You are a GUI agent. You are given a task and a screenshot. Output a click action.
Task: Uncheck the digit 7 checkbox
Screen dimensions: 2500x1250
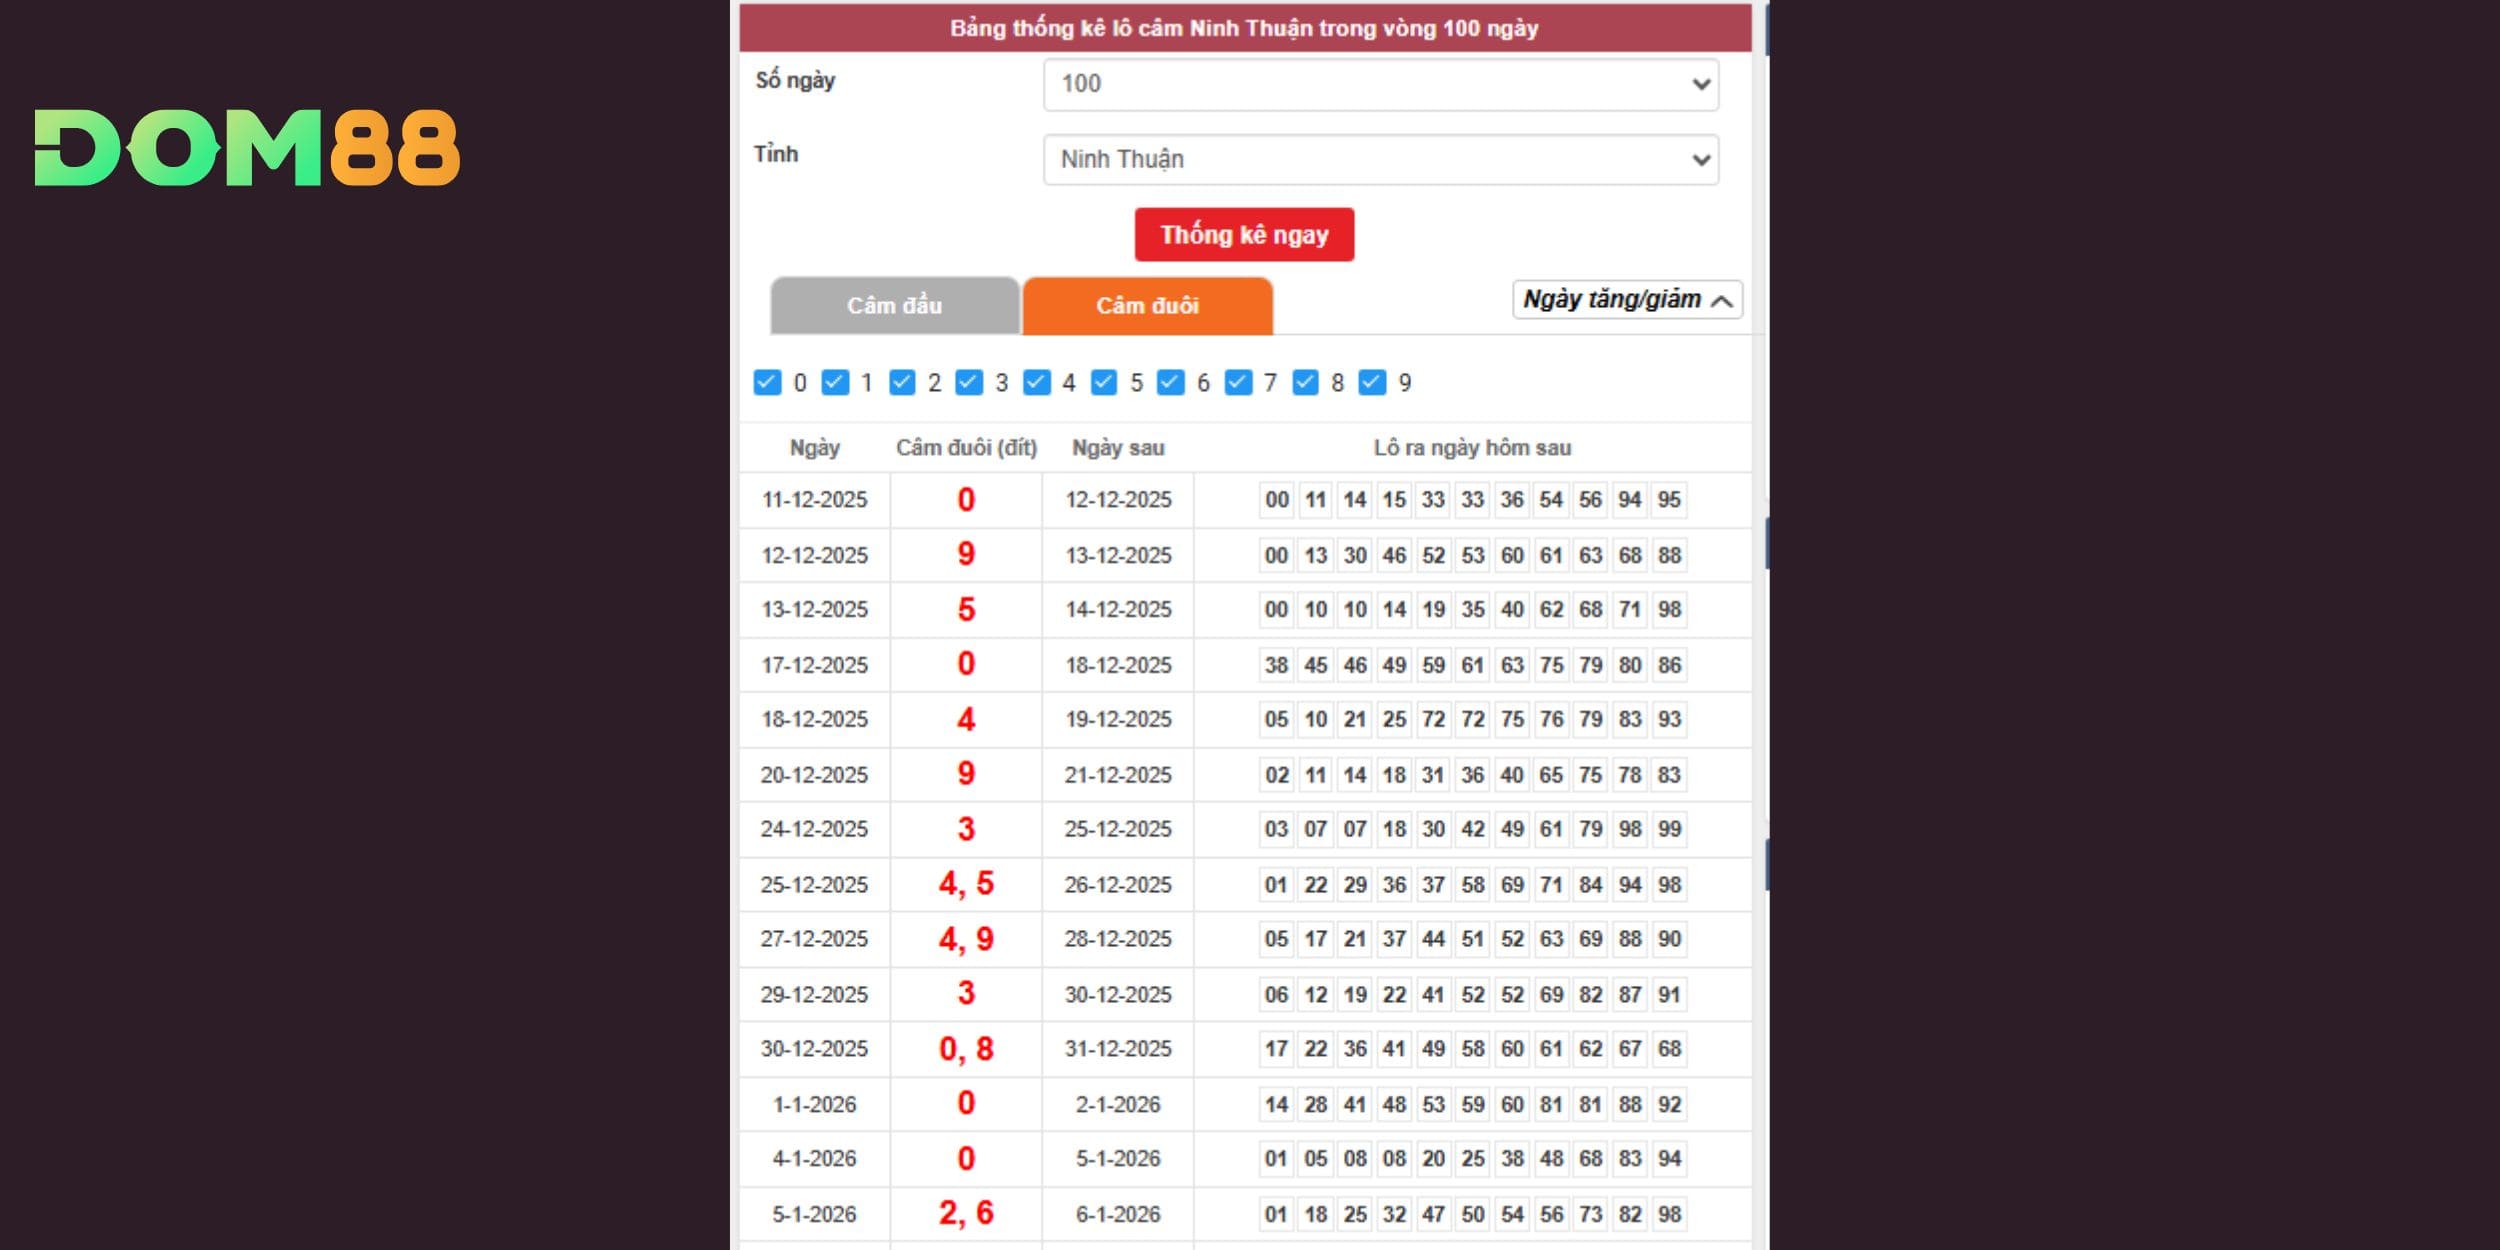pyautogui.click(x=1238, y=381)
